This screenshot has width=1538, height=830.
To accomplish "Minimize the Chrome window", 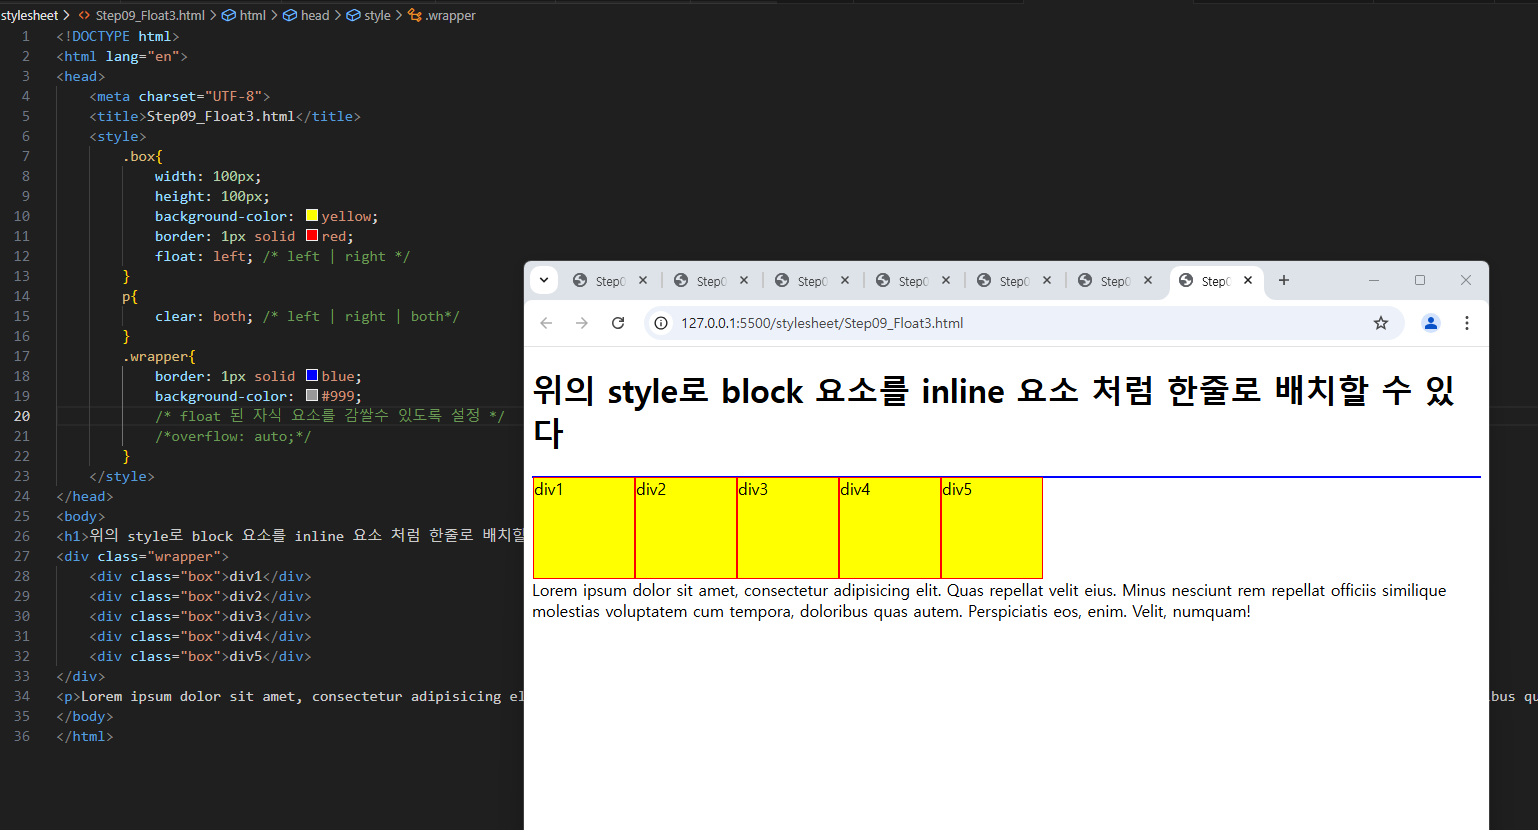I will (1374, 281).
